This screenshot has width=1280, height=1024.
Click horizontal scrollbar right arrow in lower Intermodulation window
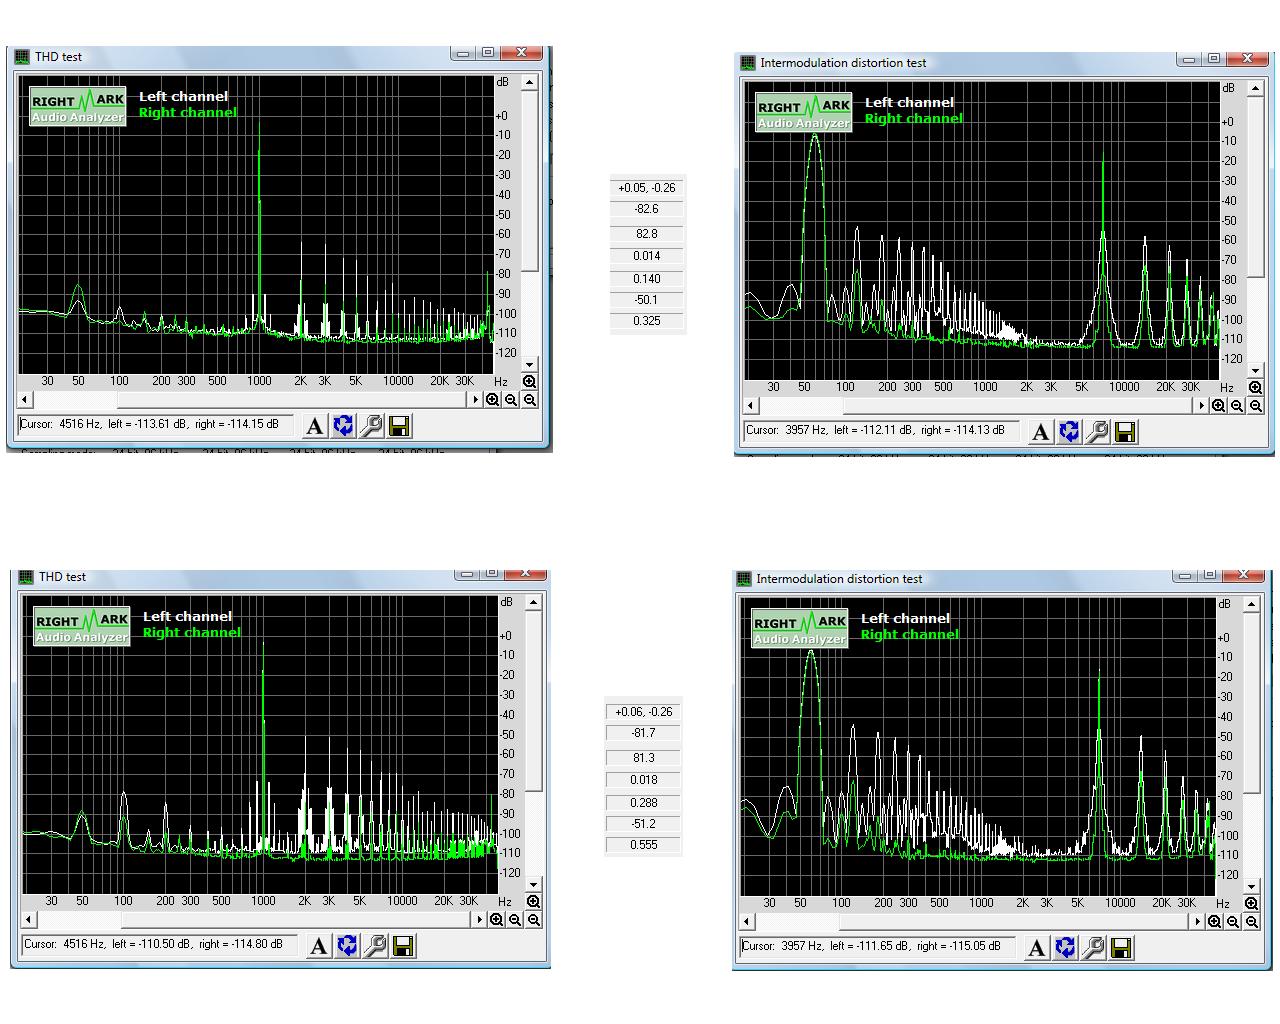pos(1198,922)
